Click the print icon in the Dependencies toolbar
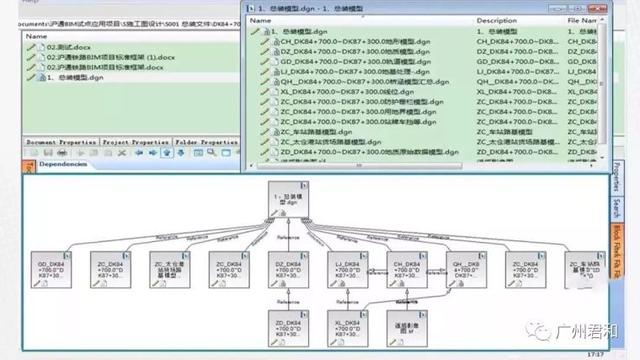The image size is (640, 360). 62,153
